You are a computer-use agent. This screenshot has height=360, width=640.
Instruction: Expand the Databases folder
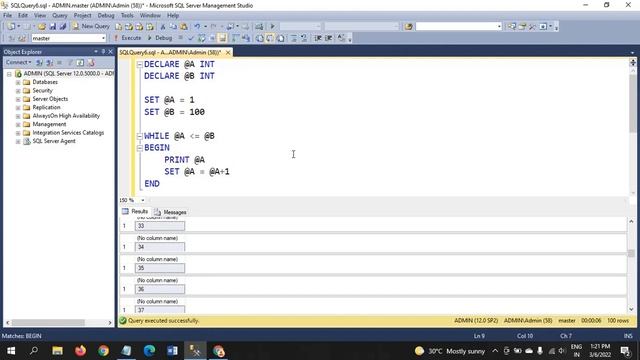(18, 82)
